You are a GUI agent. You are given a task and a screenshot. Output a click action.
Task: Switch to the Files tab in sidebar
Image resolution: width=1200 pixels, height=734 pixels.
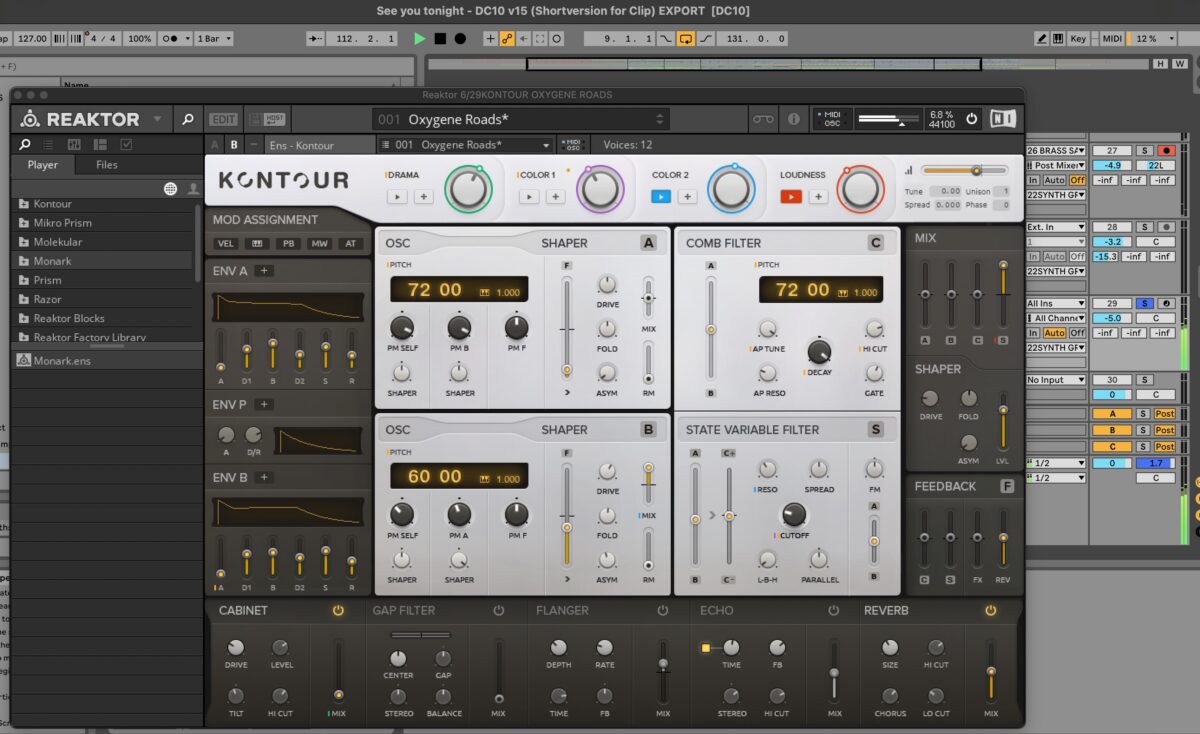tap(107, 165)
